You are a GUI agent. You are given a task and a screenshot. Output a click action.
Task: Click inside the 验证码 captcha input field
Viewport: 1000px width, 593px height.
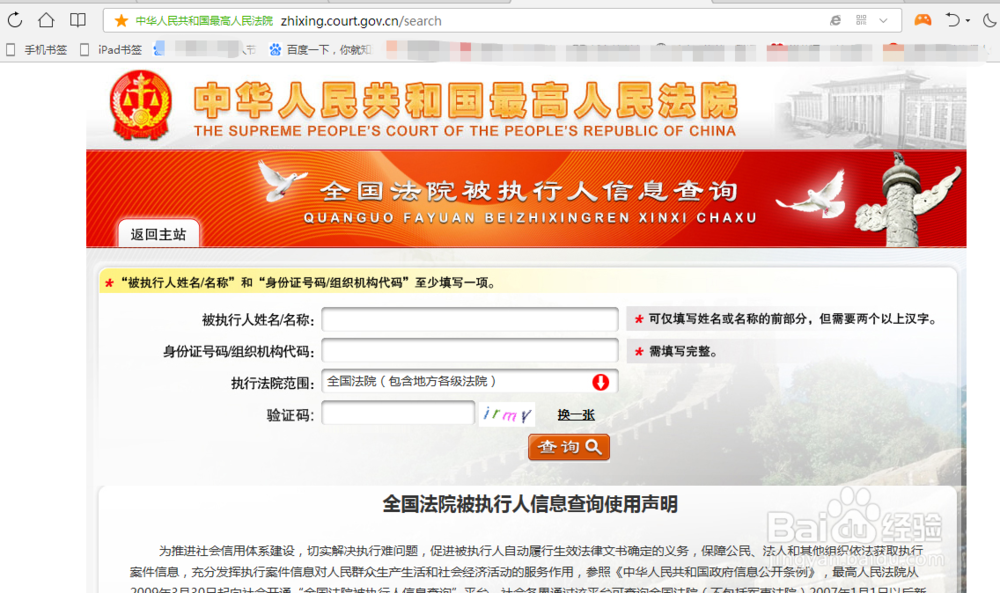(397, 413)
